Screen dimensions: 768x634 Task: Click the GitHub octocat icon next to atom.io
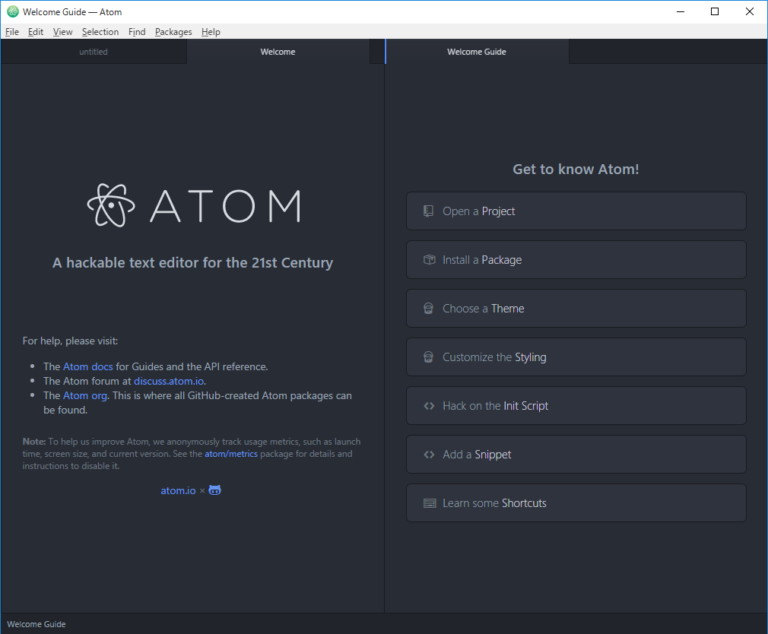pos(215,490)
